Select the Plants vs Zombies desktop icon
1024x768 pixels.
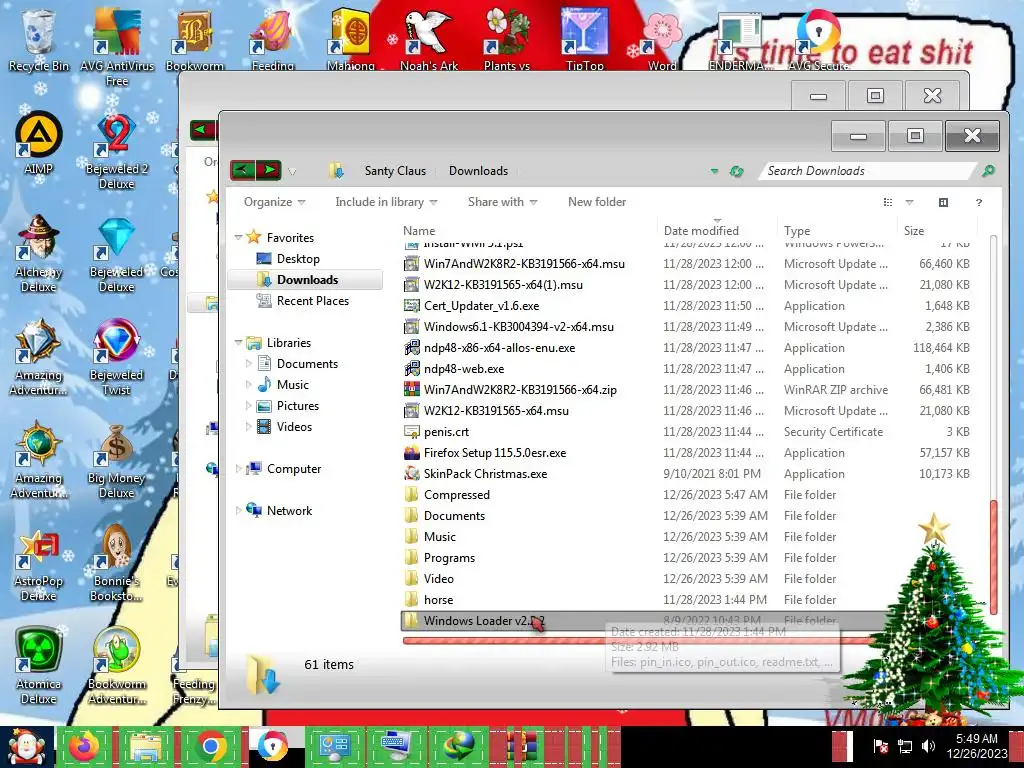507,39
